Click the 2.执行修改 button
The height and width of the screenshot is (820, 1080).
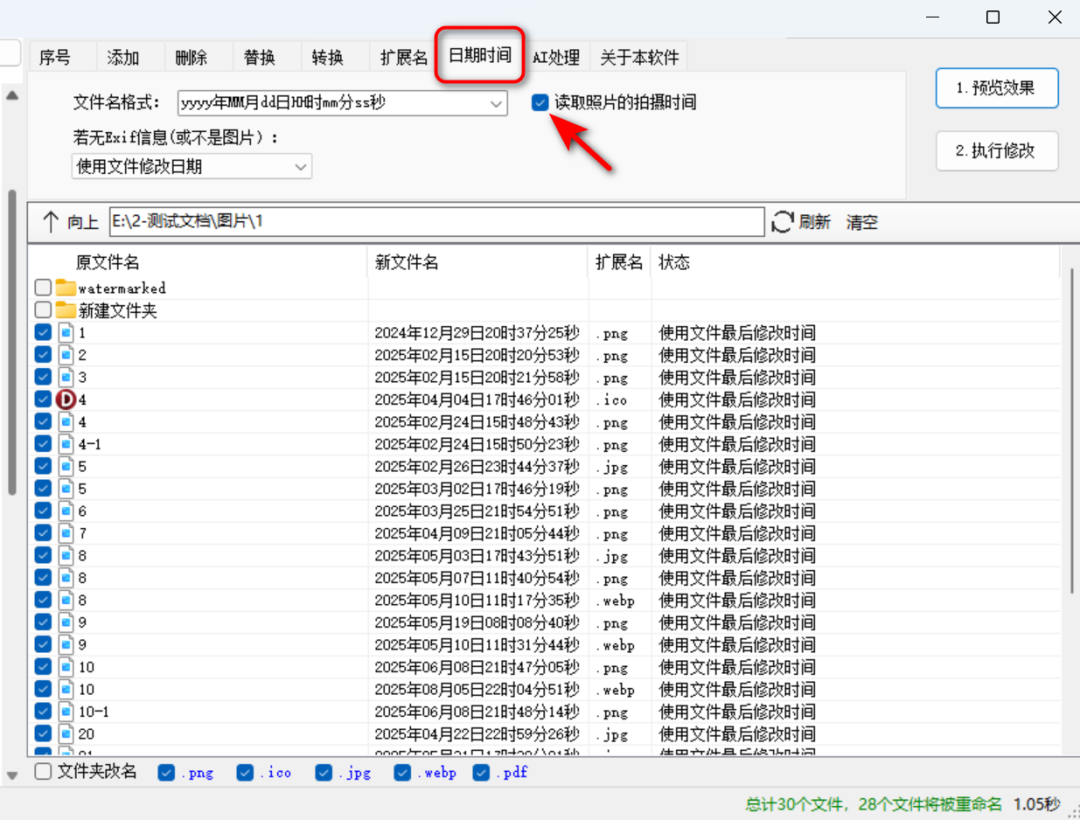coord(996,150)
